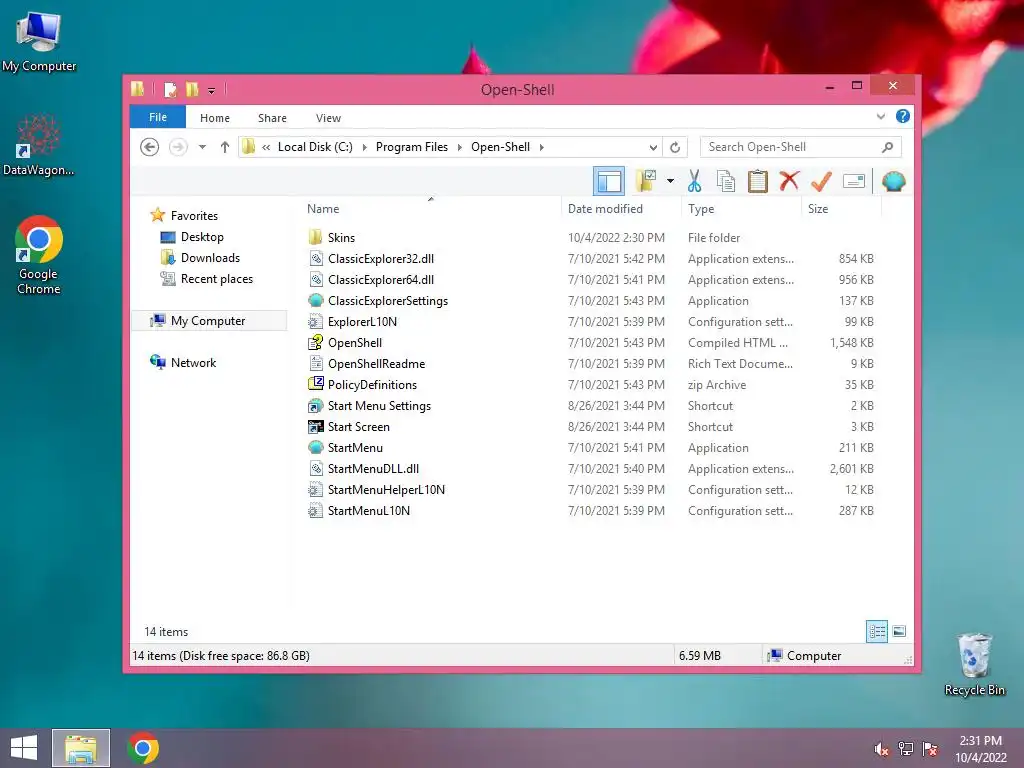Select ClassicExplorer64.dll file
The image size is (1024, 768).
[x=381, y=280]
